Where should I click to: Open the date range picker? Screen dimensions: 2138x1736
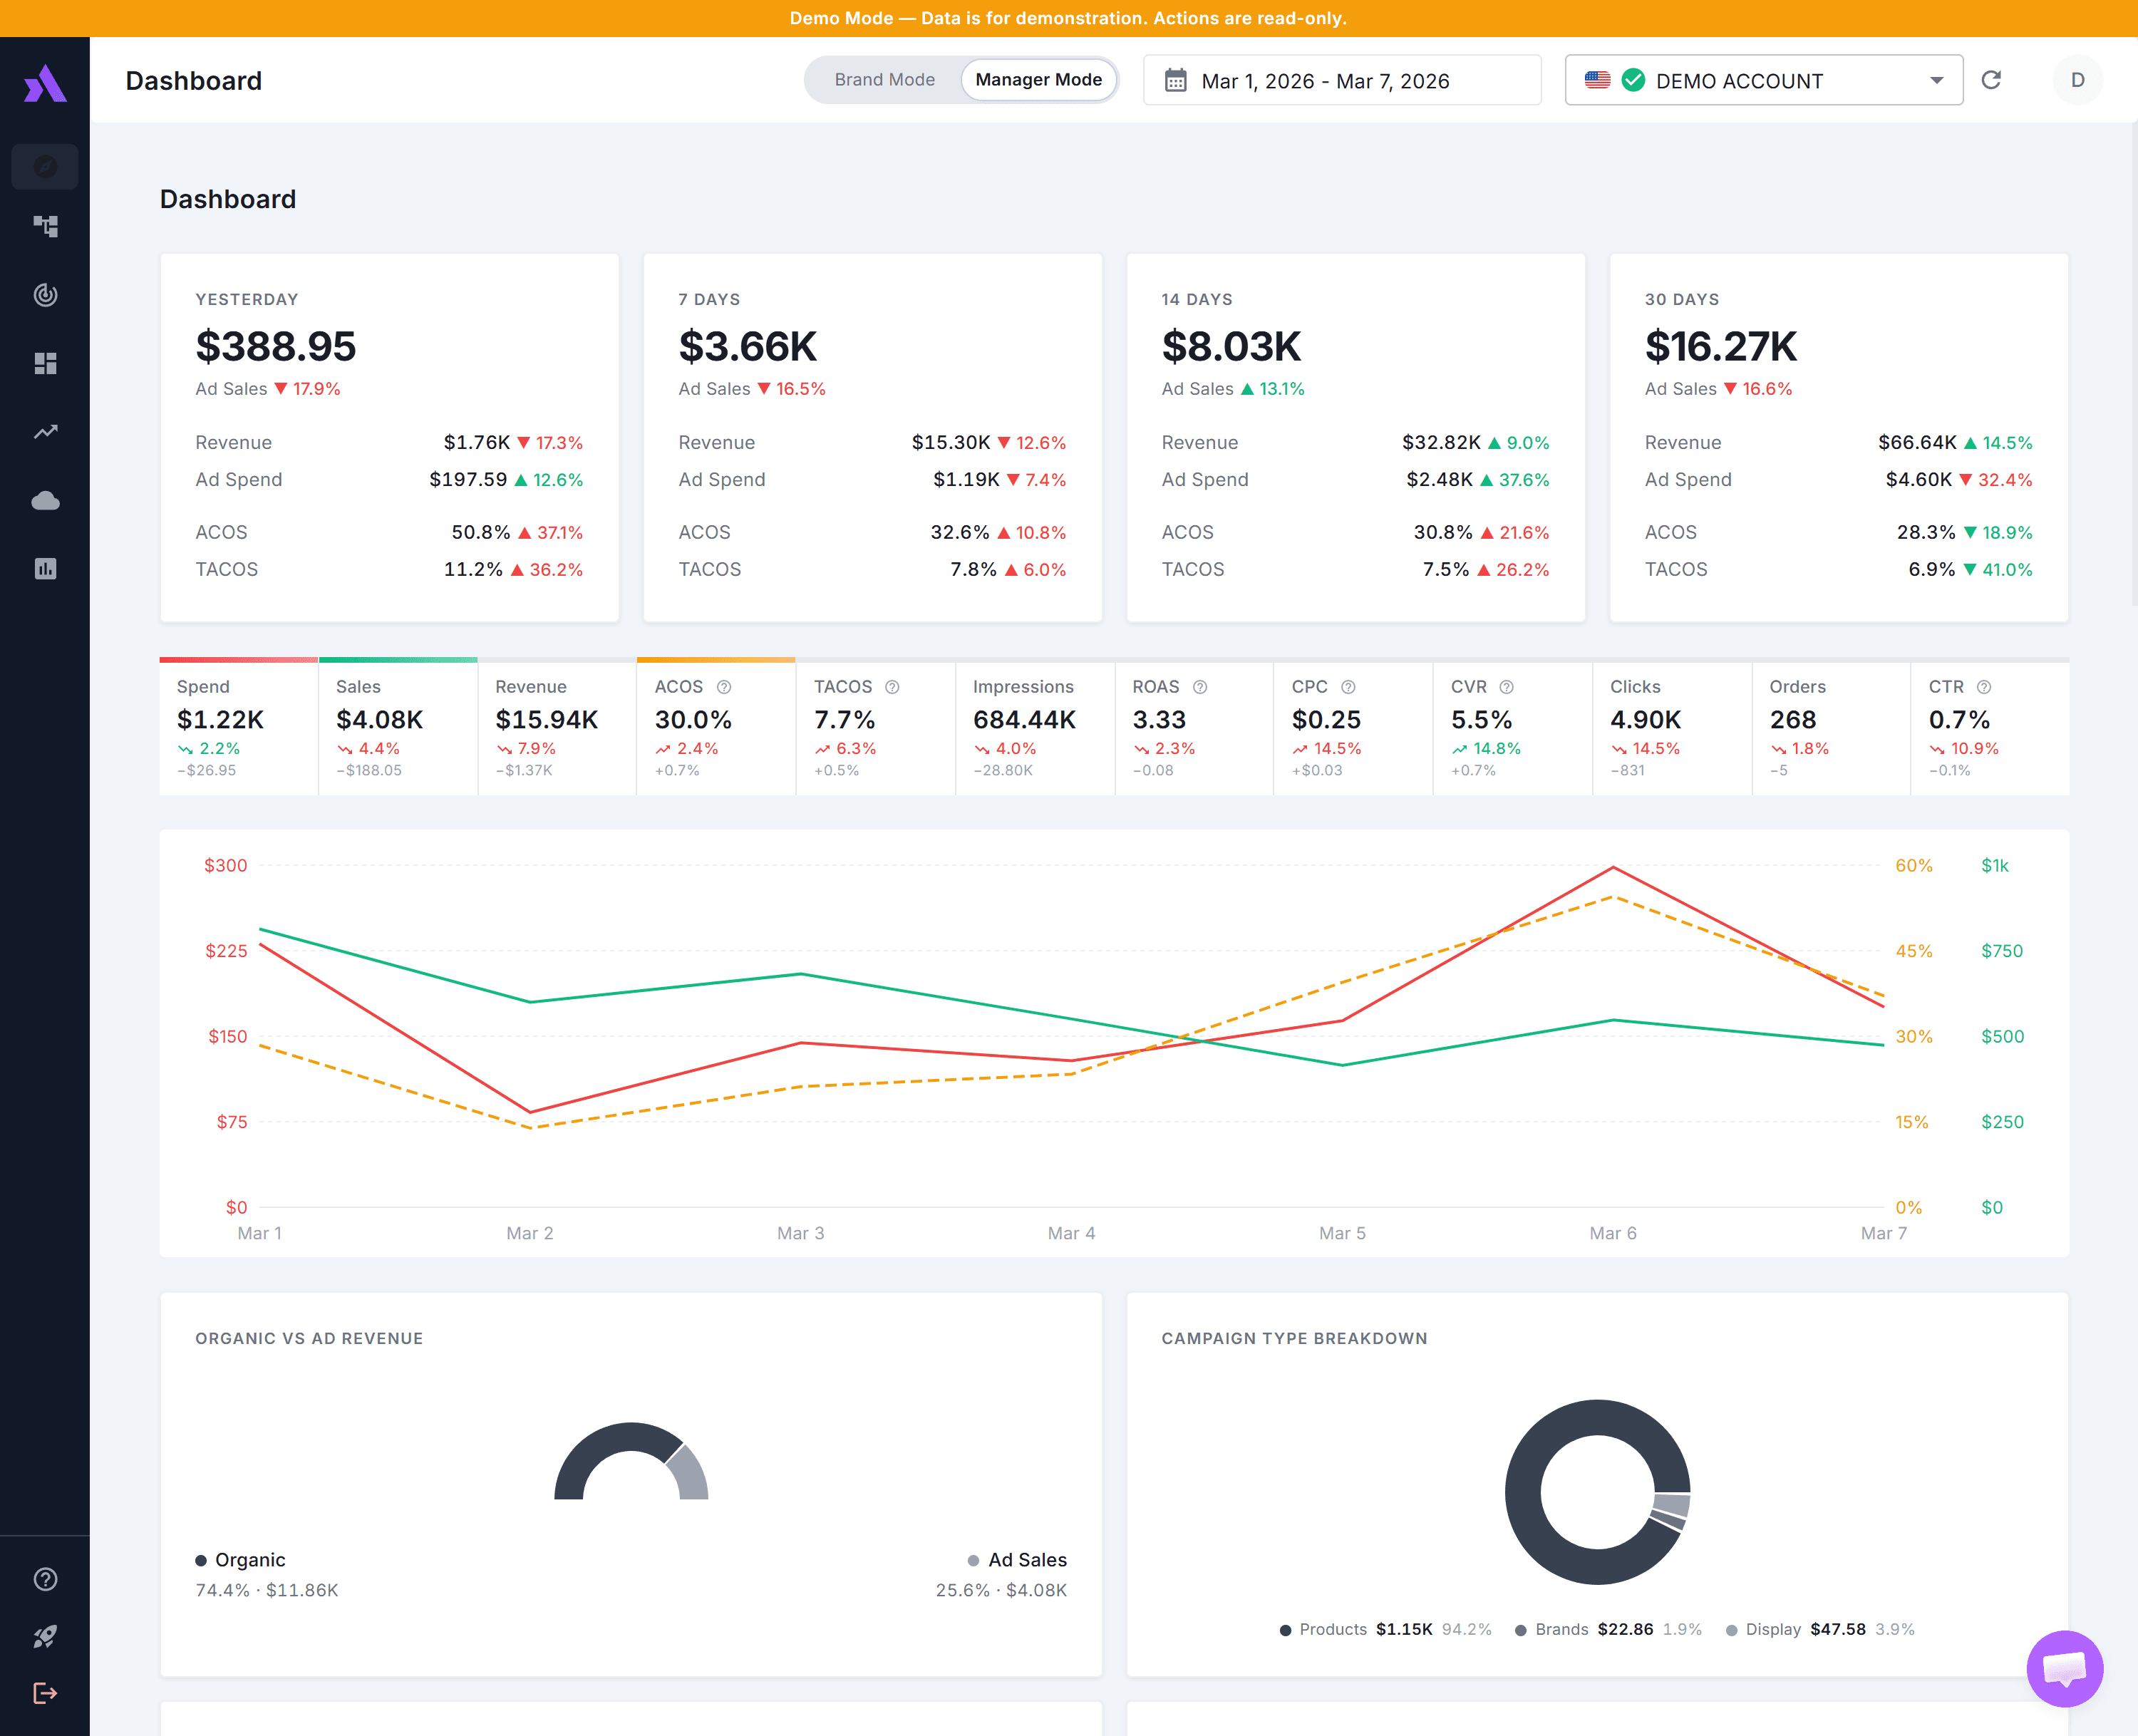coord(1341,80)
